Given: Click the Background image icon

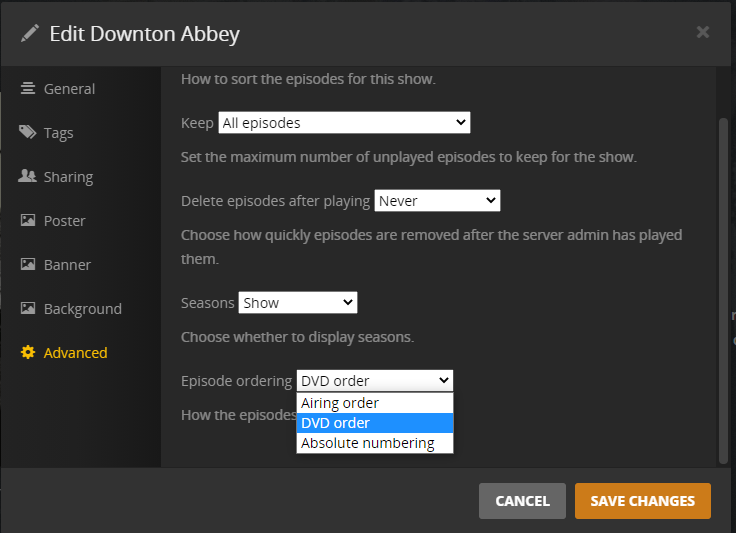Looking at the screenshot, I should click(x=28, y=309).
